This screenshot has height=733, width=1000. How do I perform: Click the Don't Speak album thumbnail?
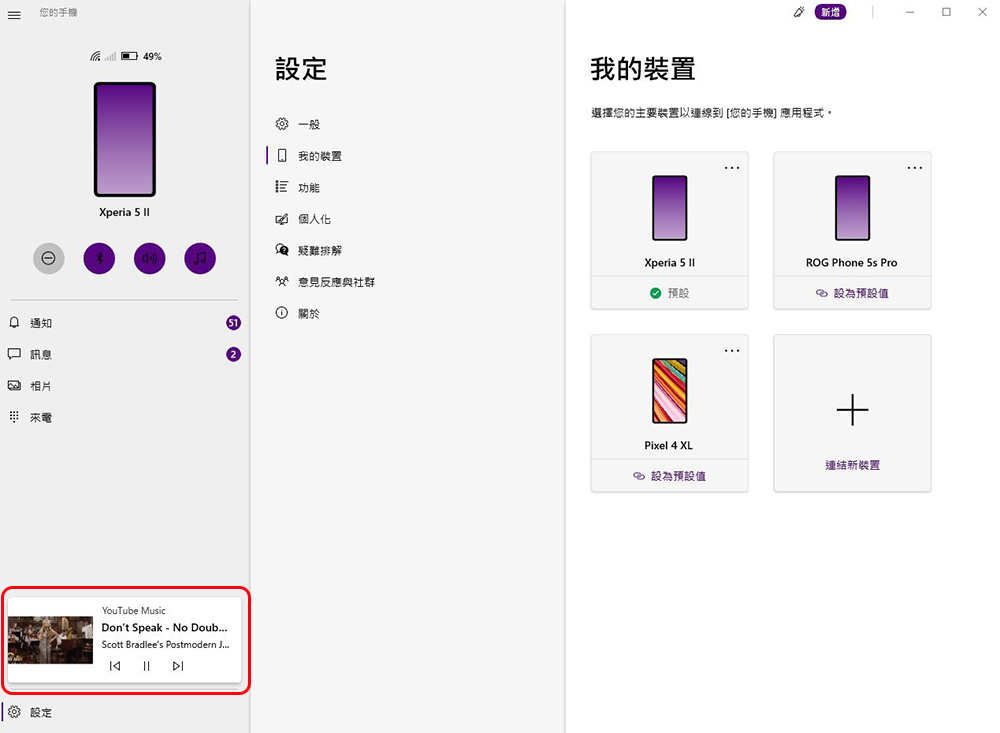(x=50, y=640)
